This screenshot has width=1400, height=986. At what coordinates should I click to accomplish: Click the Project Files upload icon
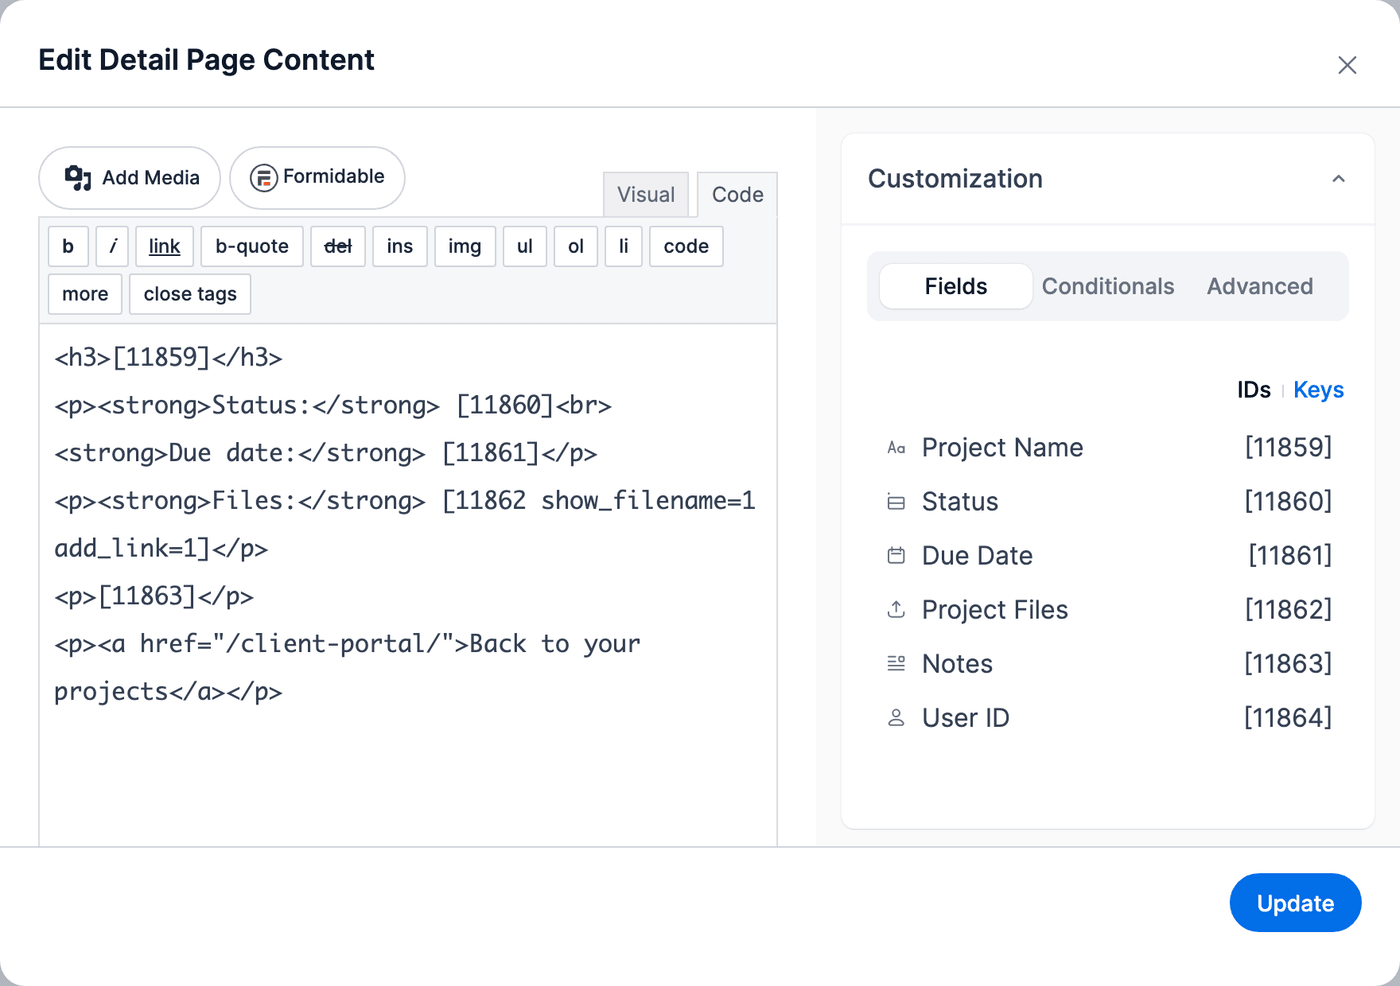[896, 609]
